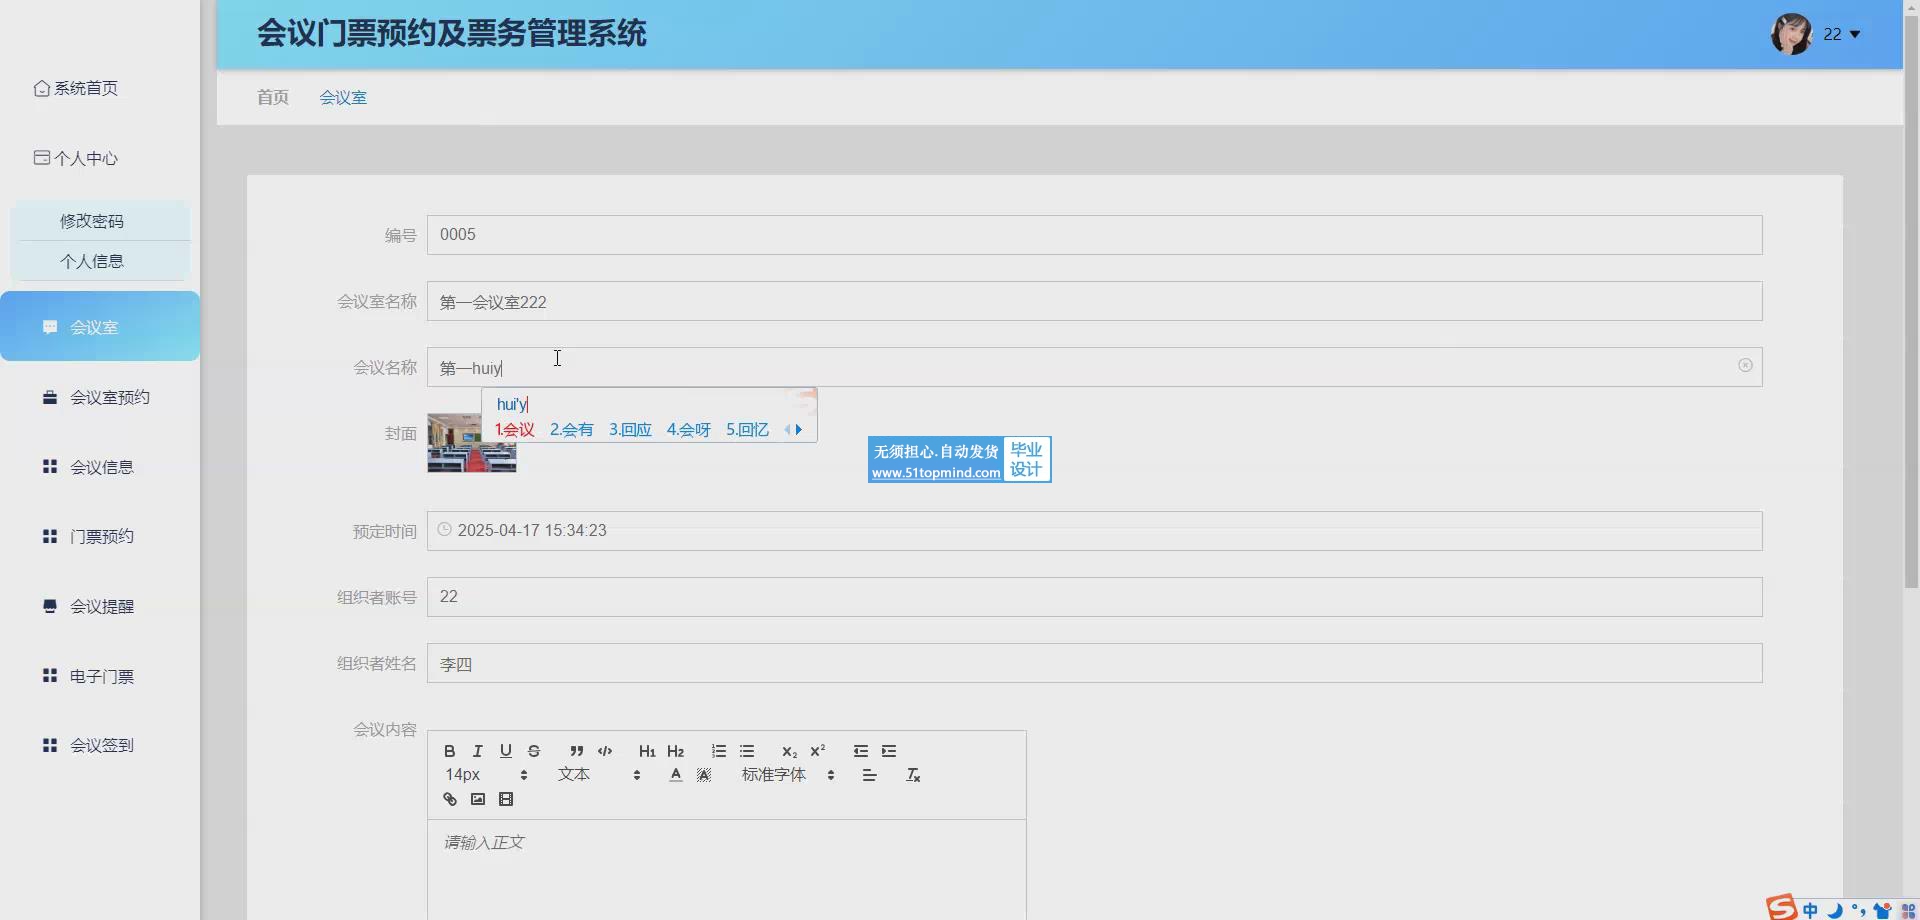Open the 修改密码 submenu link
The image size is (1920, 920).
[x=92, y=221]
